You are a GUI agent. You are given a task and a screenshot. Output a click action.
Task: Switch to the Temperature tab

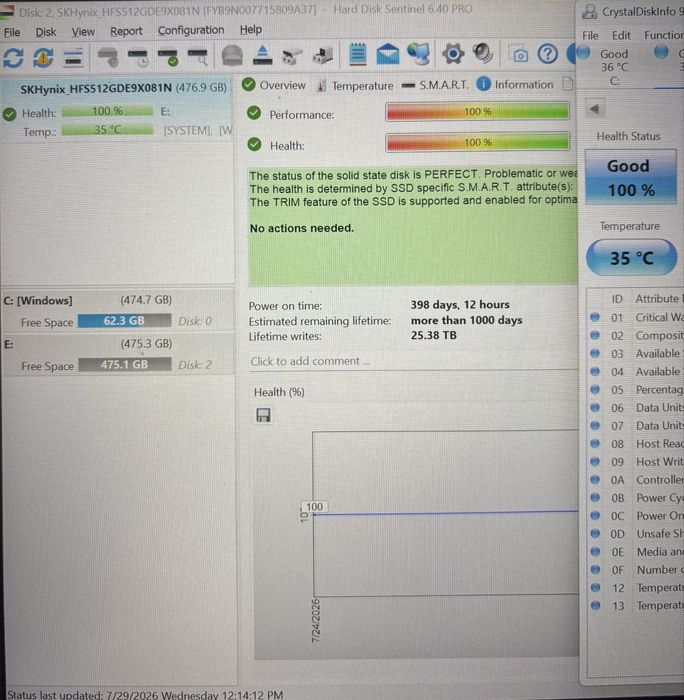click(x=355, y=85)
